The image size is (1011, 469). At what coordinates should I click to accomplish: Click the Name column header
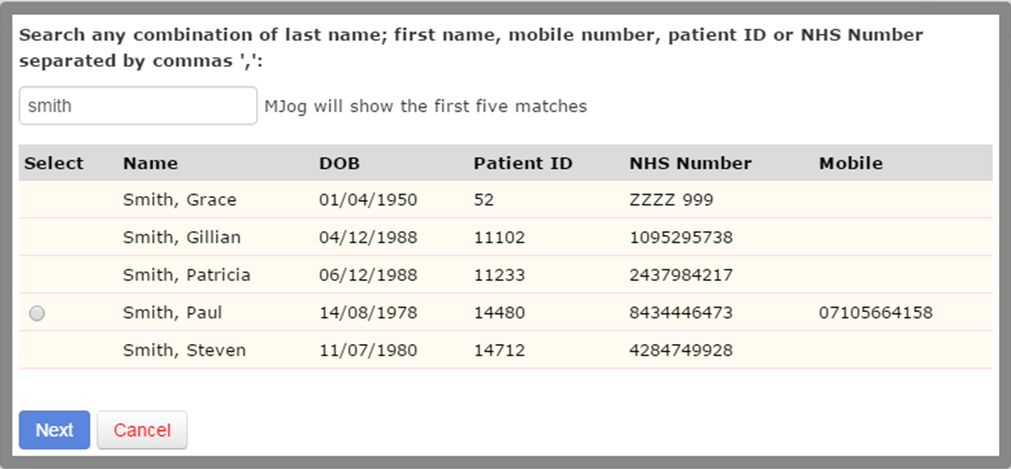pos(150,163)
